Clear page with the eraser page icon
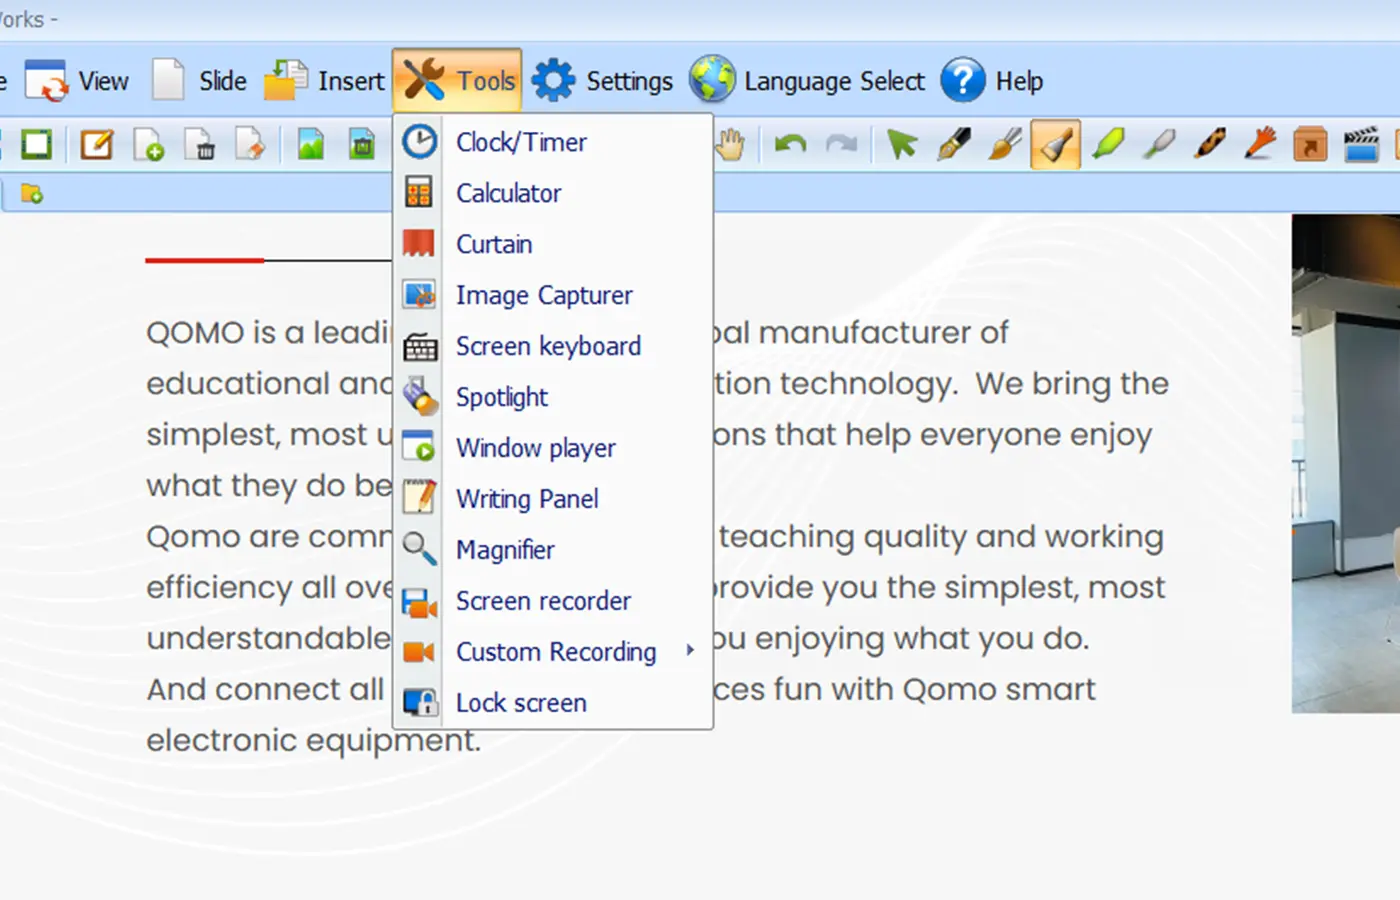This screenshot has width=1400, height=900. (250, 145)
